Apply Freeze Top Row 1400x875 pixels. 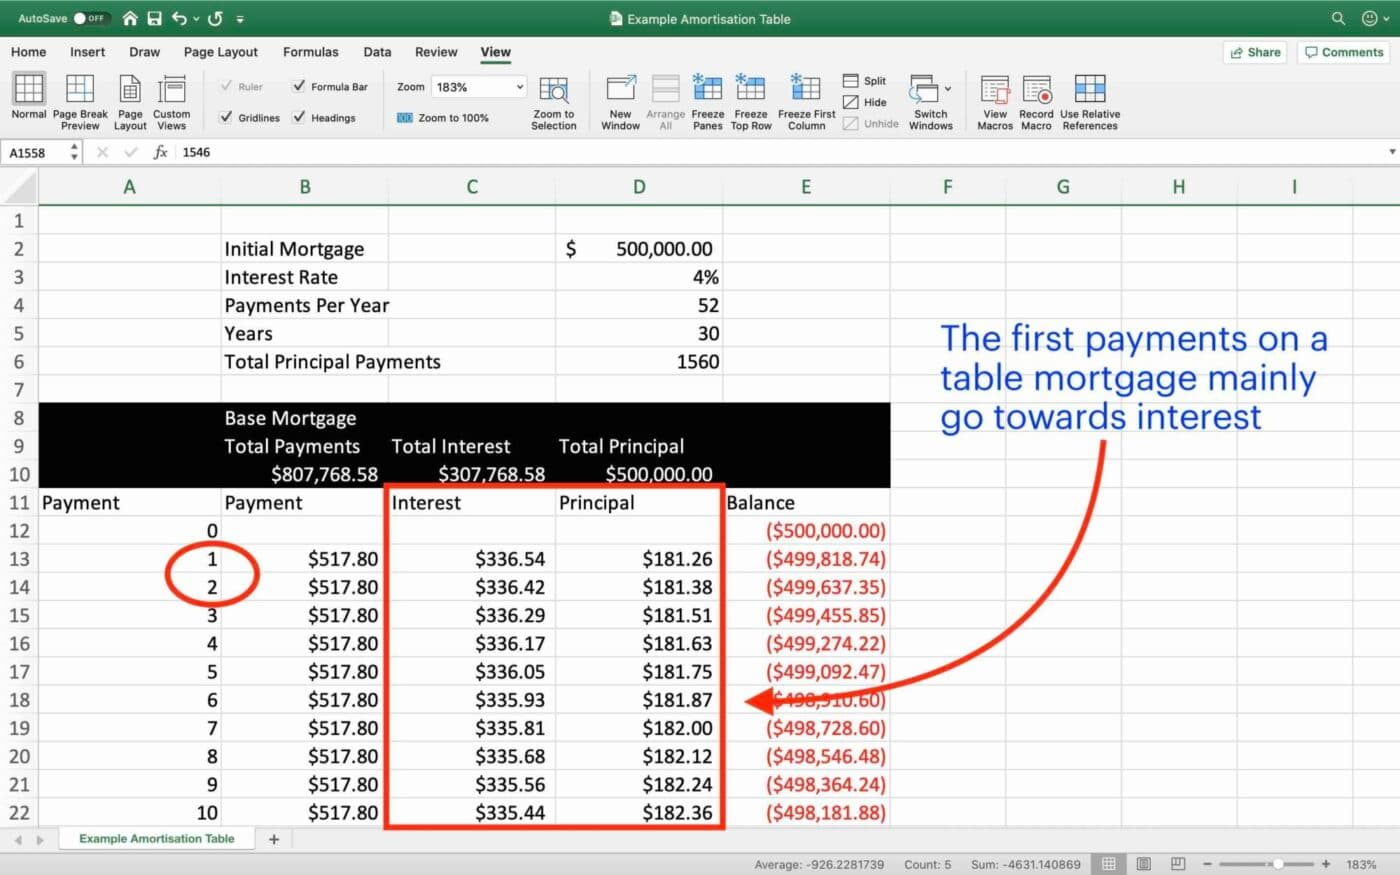coord(751,100)
